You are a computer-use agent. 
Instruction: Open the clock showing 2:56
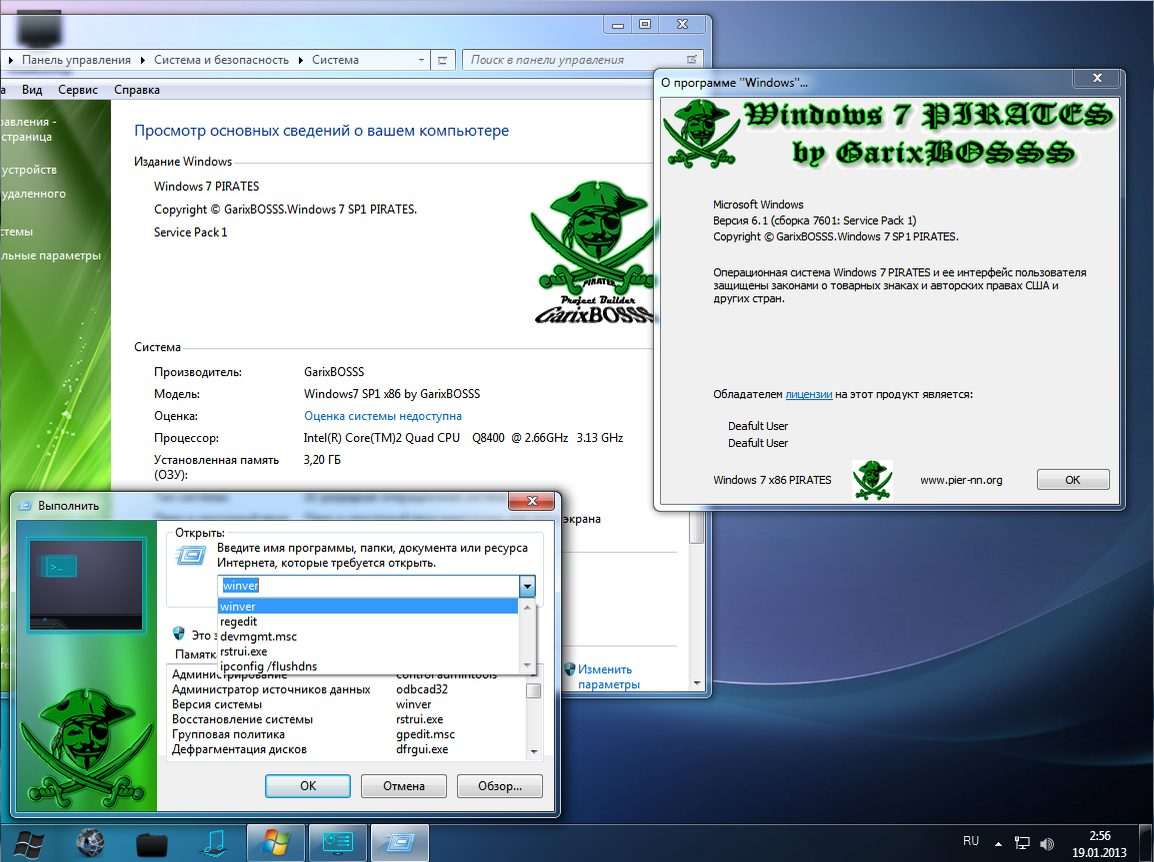1100,844
